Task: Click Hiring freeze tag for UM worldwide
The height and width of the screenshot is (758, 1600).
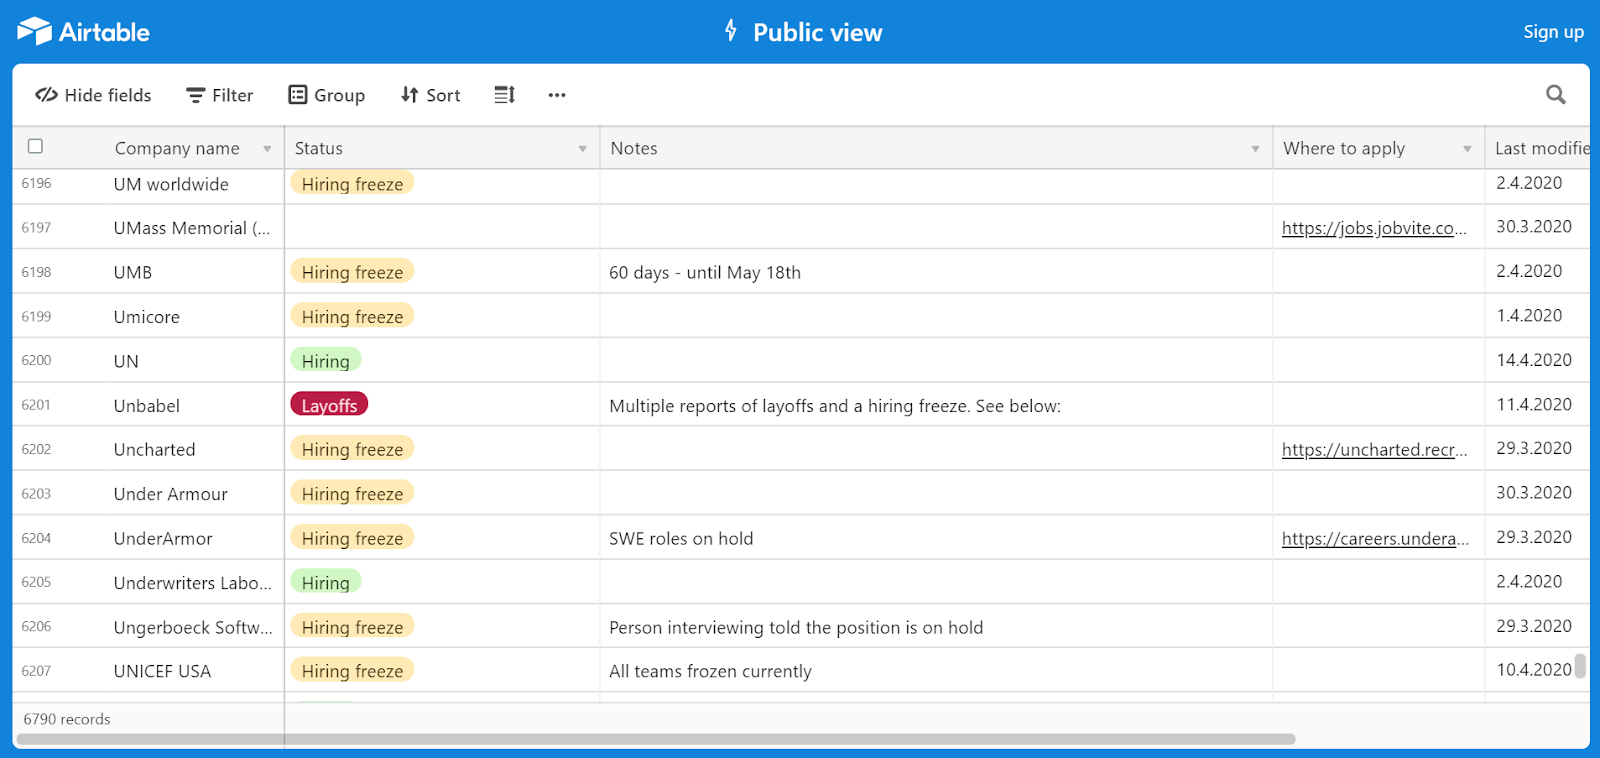Action: coord(352,183)
